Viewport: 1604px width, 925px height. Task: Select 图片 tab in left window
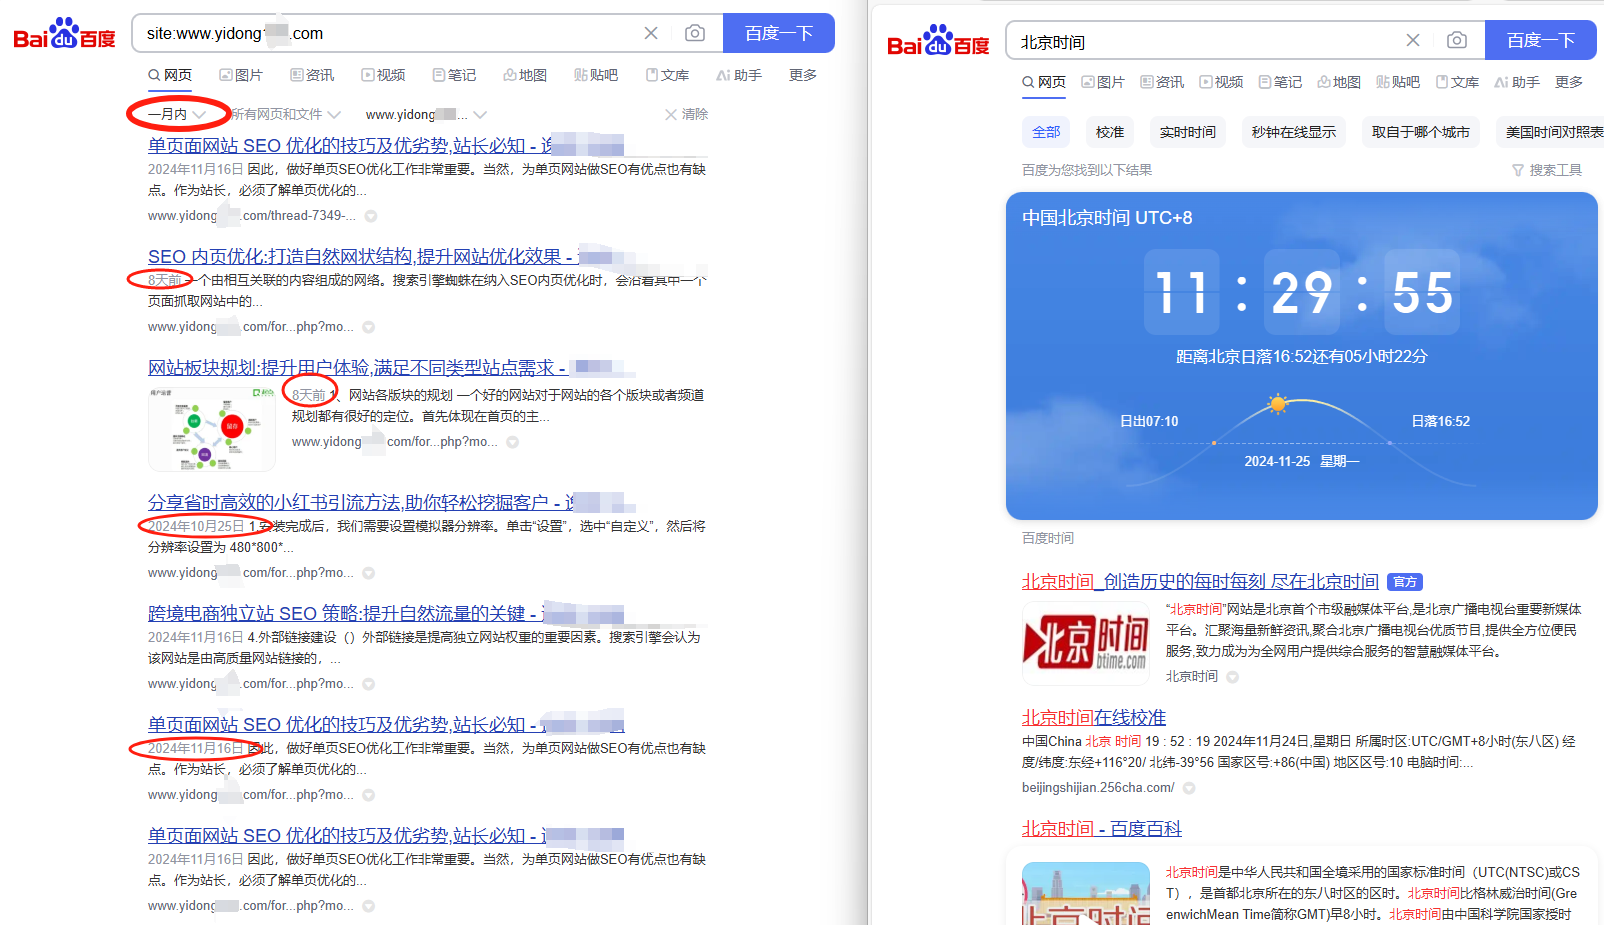point(241,75)
